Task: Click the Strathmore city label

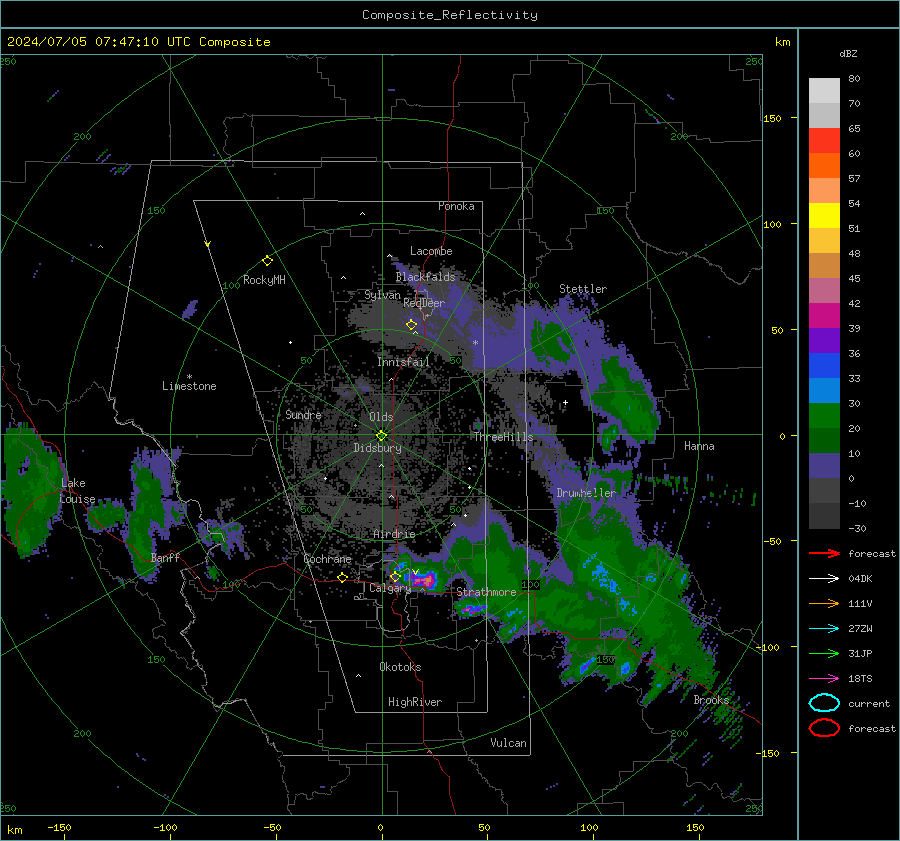Action: [486, 592]
